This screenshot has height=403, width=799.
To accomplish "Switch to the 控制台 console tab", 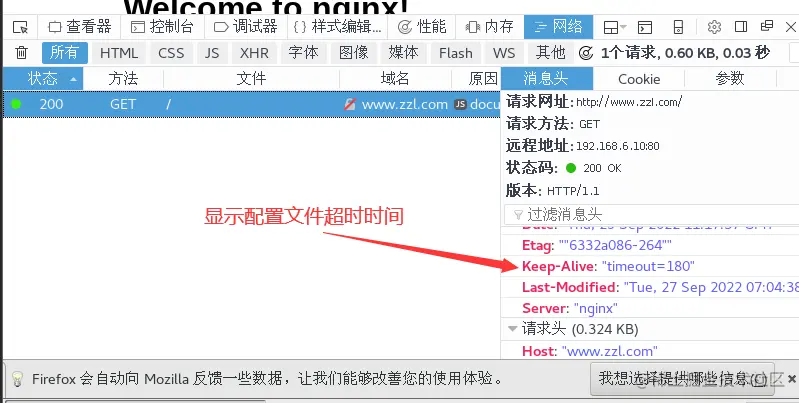I will click(163, 26).
